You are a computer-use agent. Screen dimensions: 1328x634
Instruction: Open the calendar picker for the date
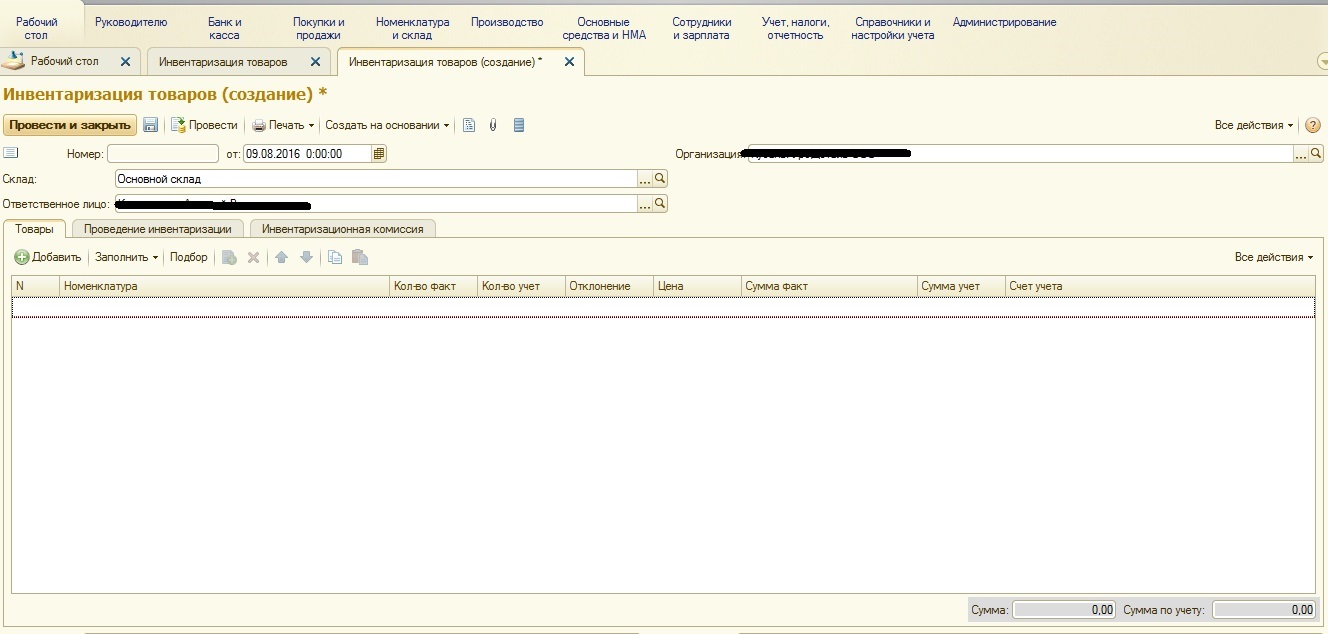pos(379,154)
